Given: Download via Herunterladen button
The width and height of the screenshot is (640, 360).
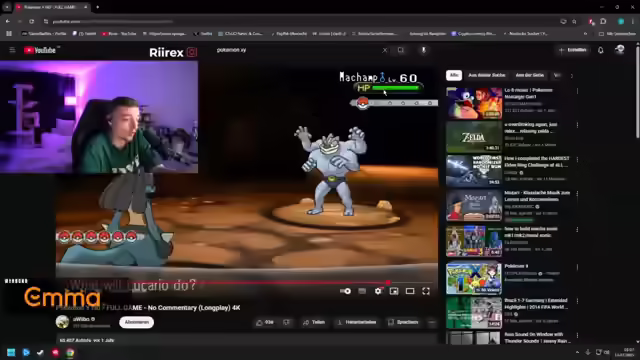Looking at the screenshot, I should click(x=357, y=322).
